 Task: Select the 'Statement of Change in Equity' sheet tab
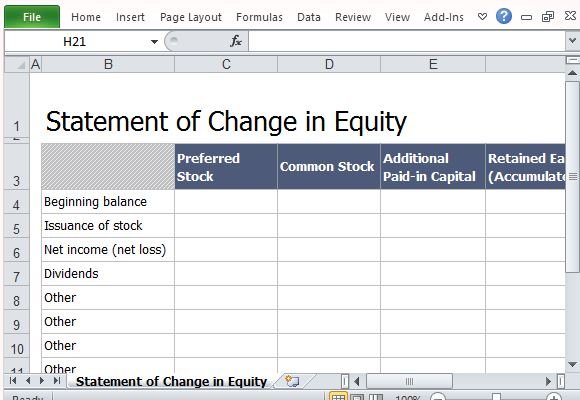coord(171,381)
